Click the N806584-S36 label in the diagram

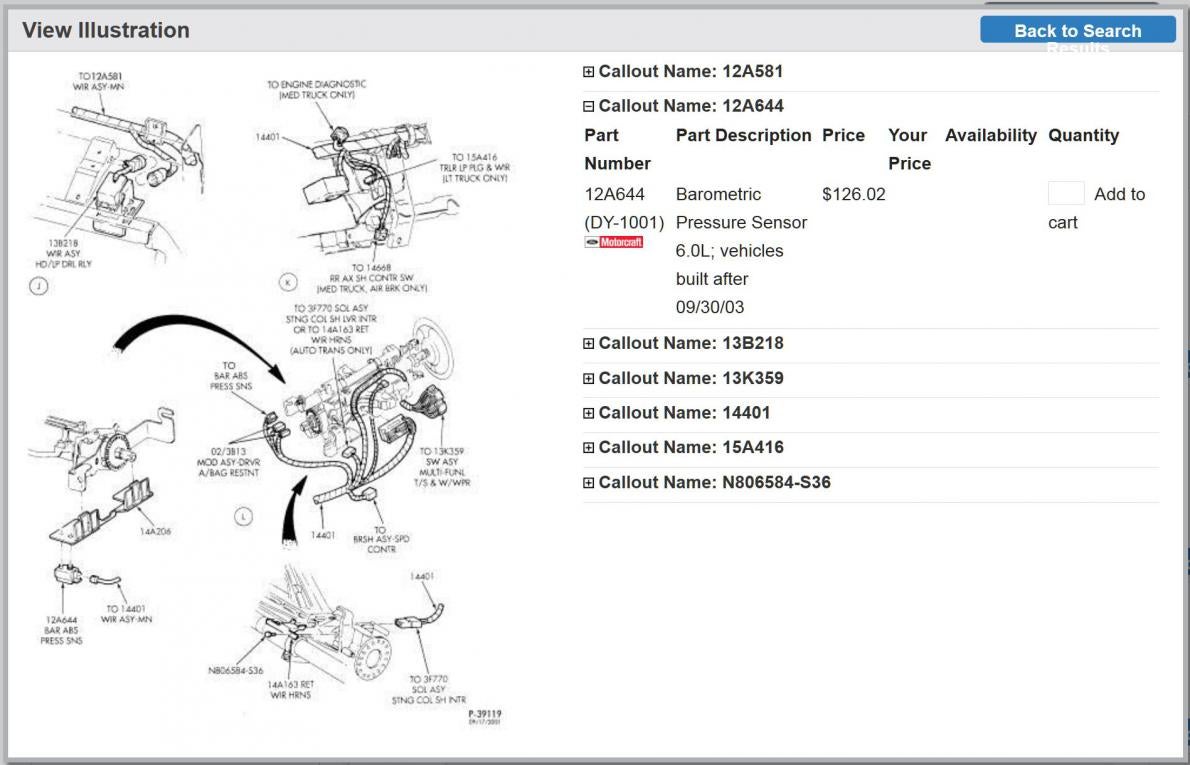[236, 671]
